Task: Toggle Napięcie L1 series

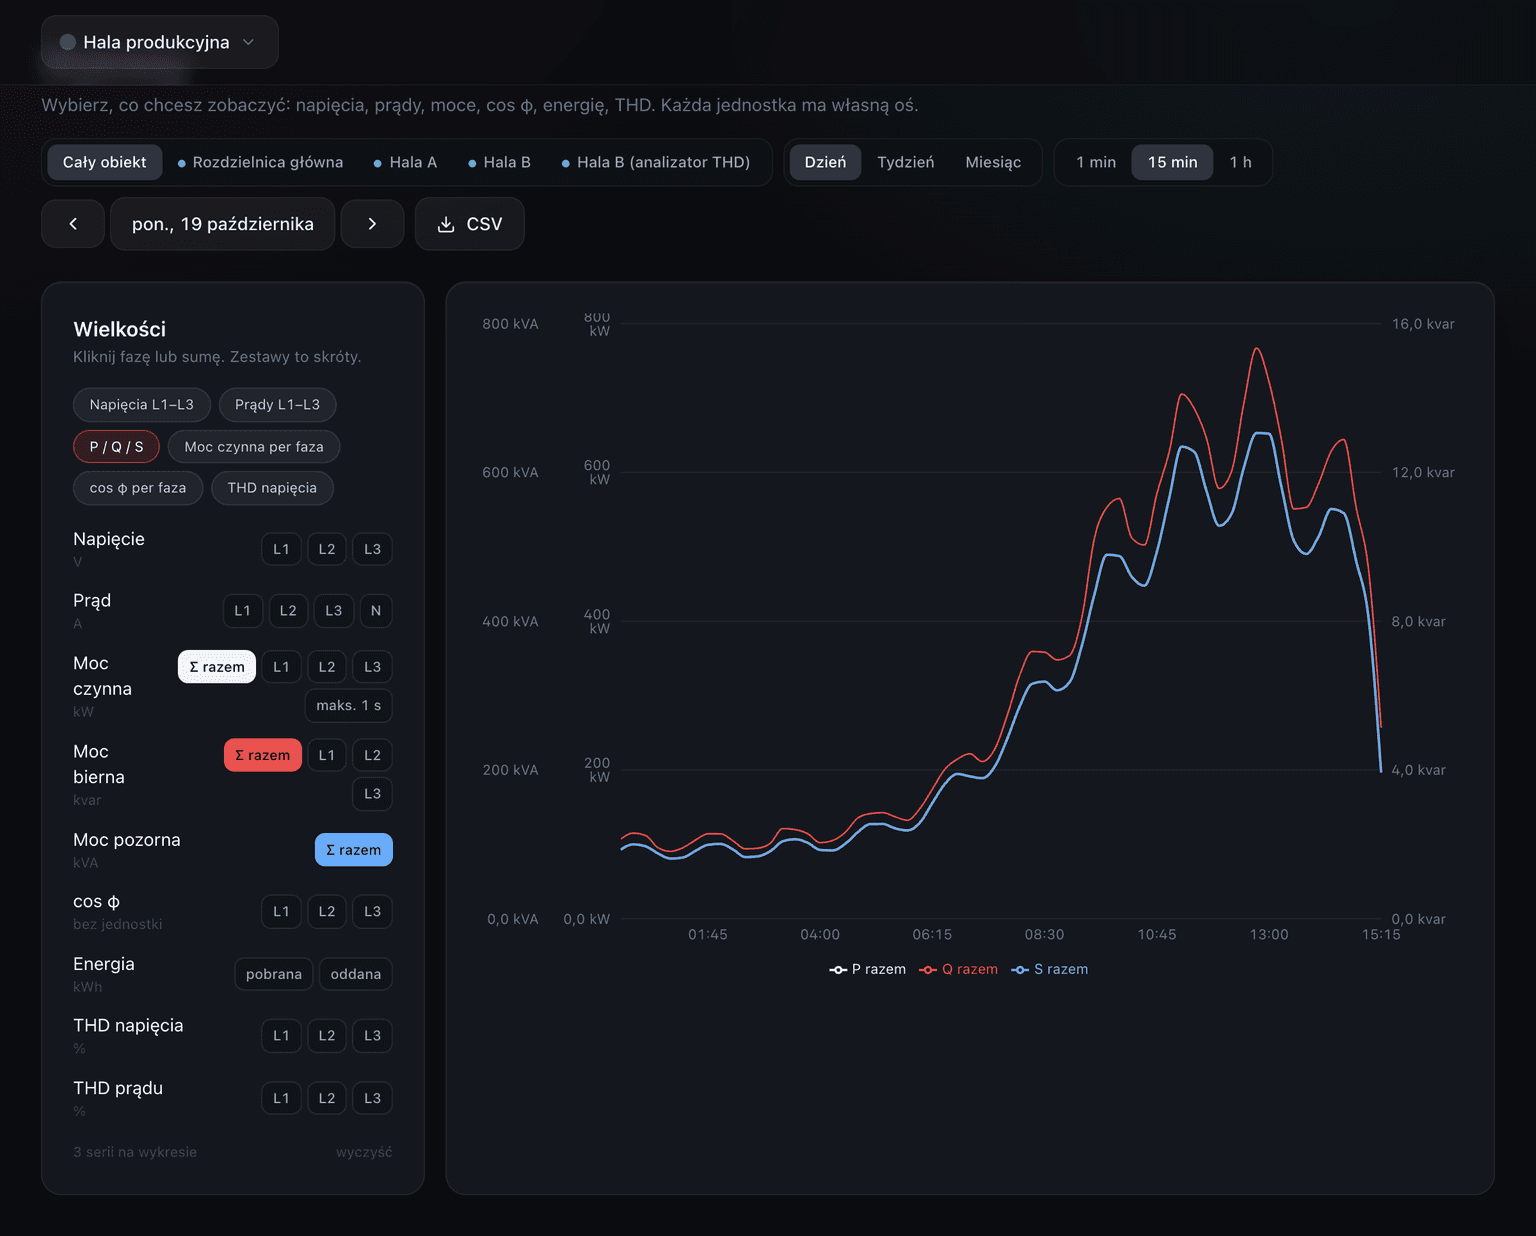Action: point(281,549)
